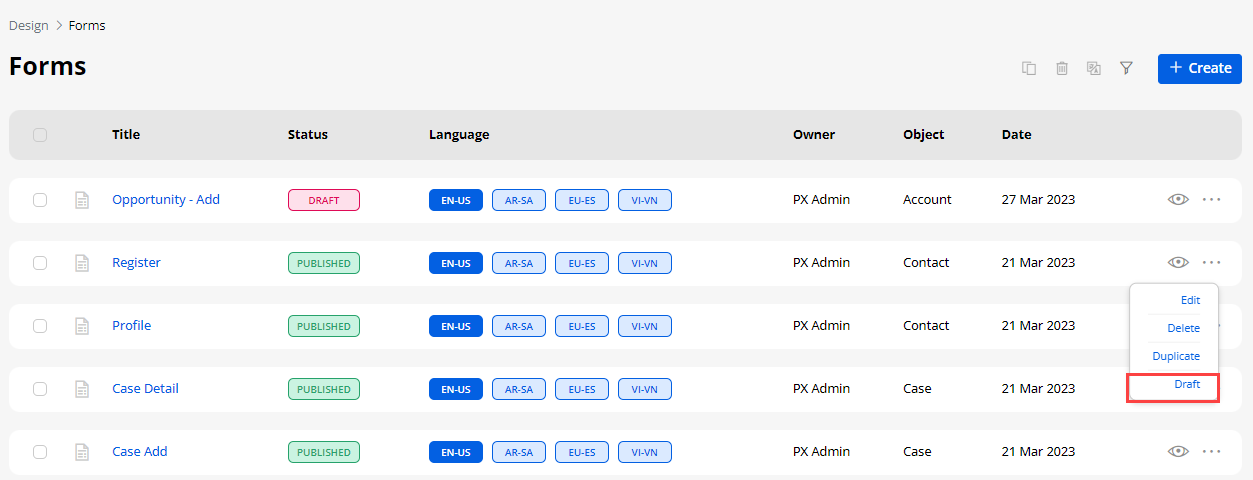Click the Create button
The height and width of the screenshot is (480, 1253).
1199,68
